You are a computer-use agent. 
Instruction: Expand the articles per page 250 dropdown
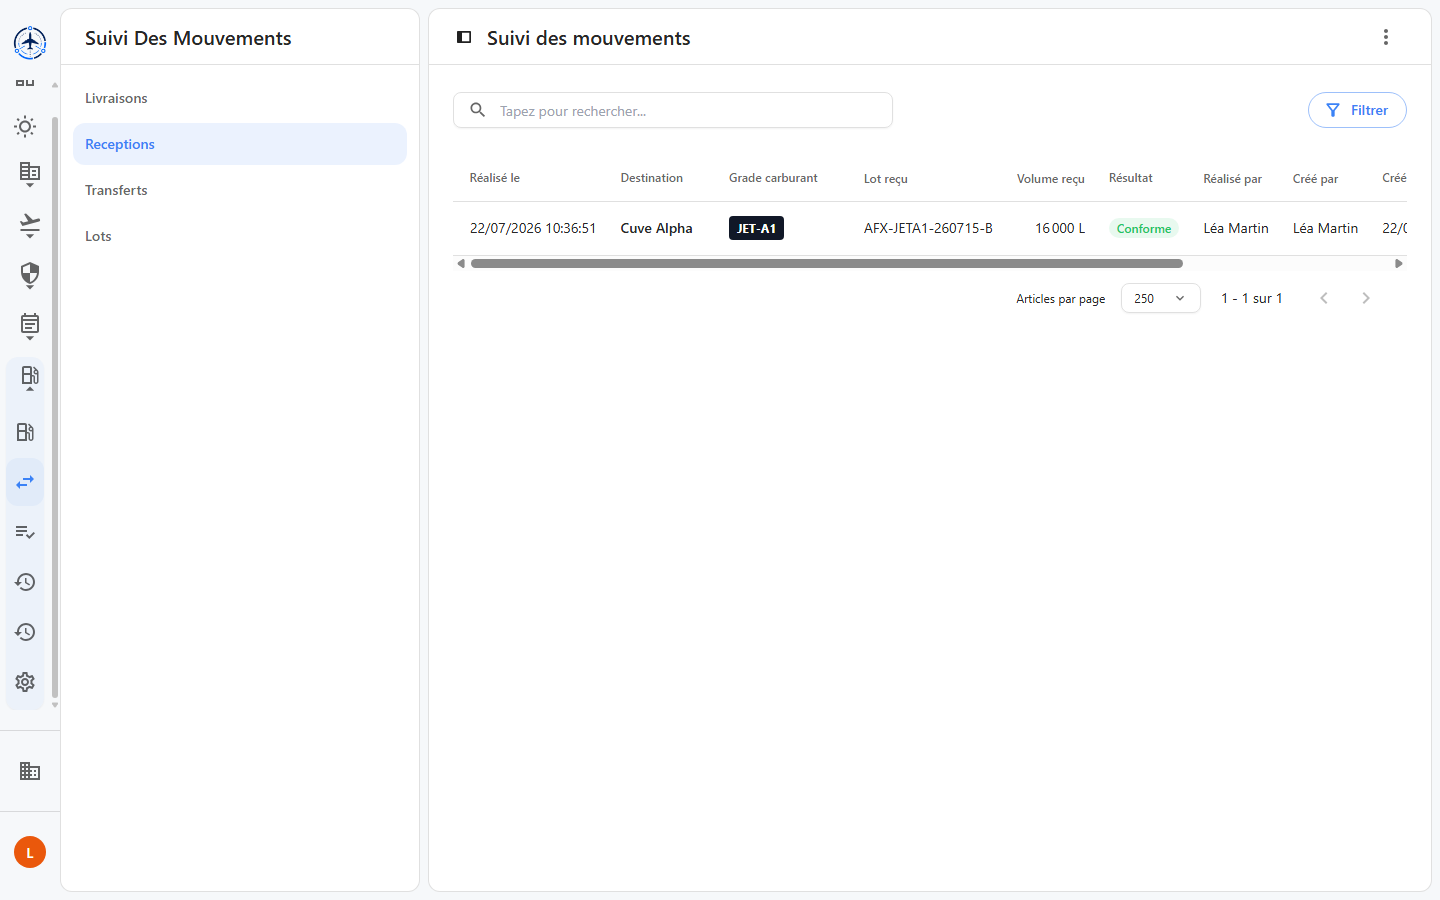[1161, 298]
